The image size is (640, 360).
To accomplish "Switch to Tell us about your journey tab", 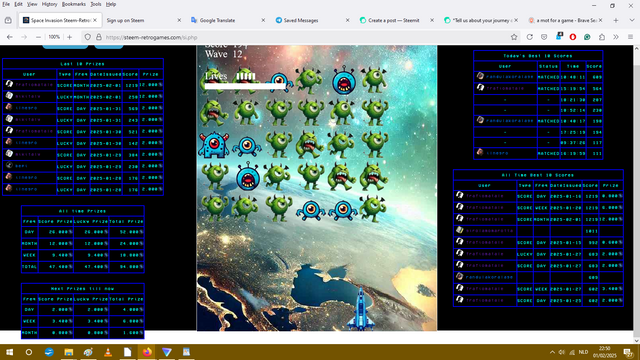I will (481, 20).
